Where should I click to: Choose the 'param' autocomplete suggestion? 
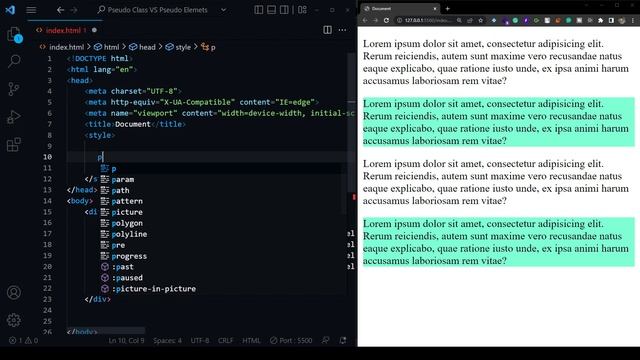(x=222, y=179)
